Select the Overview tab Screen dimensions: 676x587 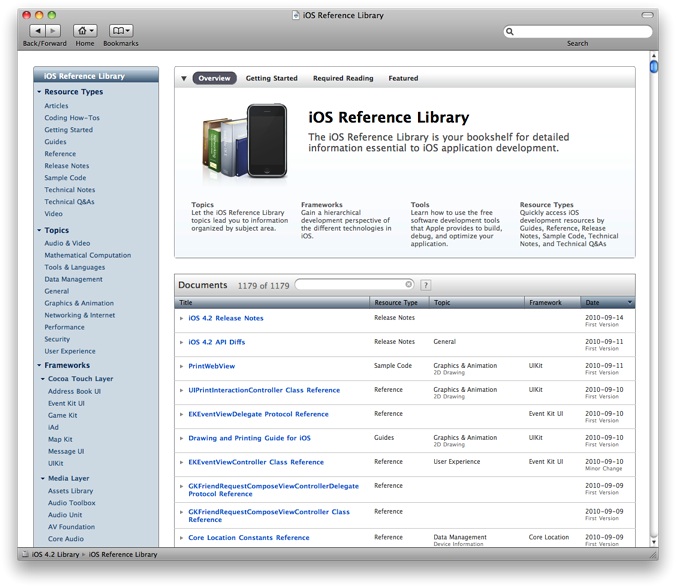[x=214, y=78]
